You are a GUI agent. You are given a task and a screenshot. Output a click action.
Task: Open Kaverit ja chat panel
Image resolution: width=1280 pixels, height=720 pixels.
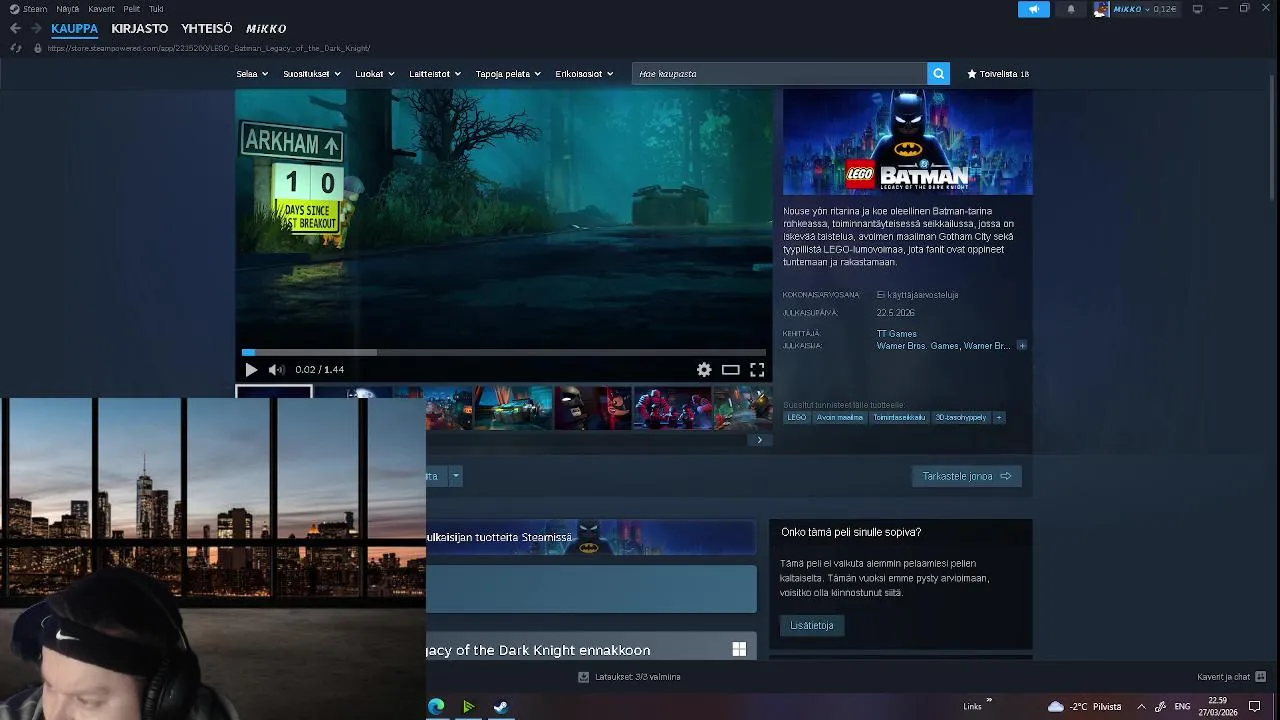(x=1231, y=677)
